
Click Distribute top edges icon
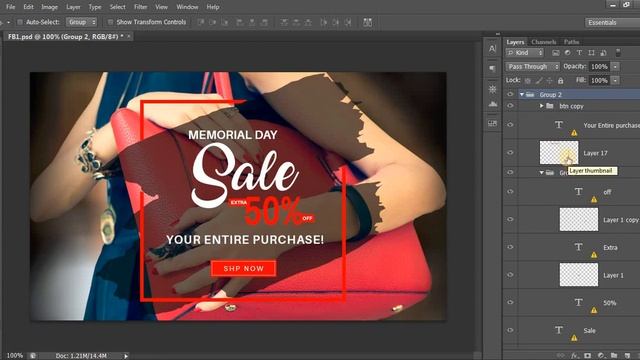click(x=284, y=22)
